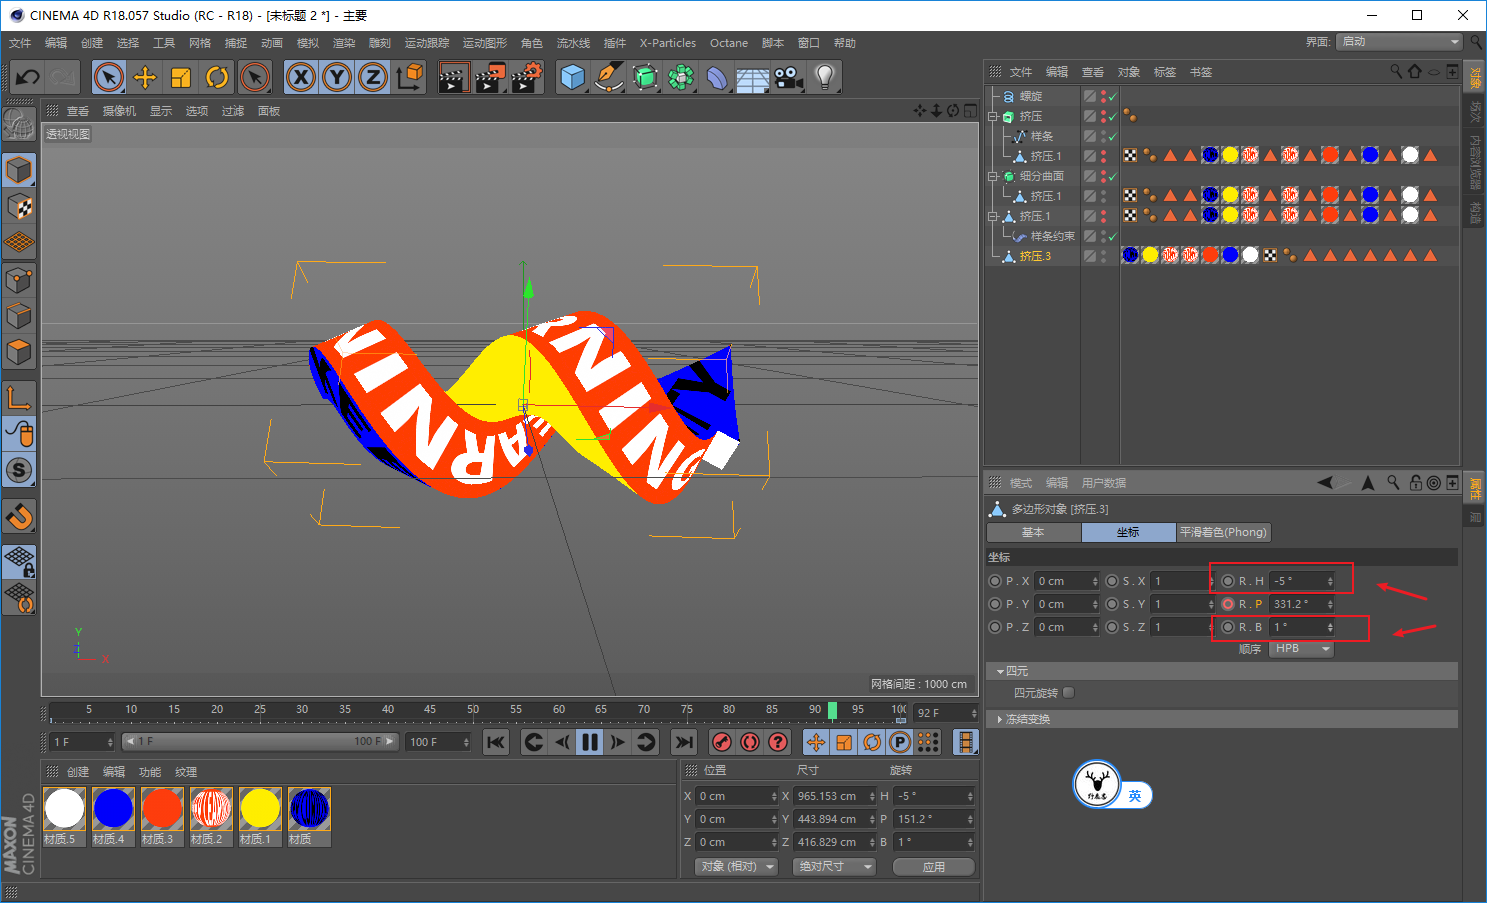Expand the 冻结变换 section
1487x903 pixels.
pos(1001,720)
